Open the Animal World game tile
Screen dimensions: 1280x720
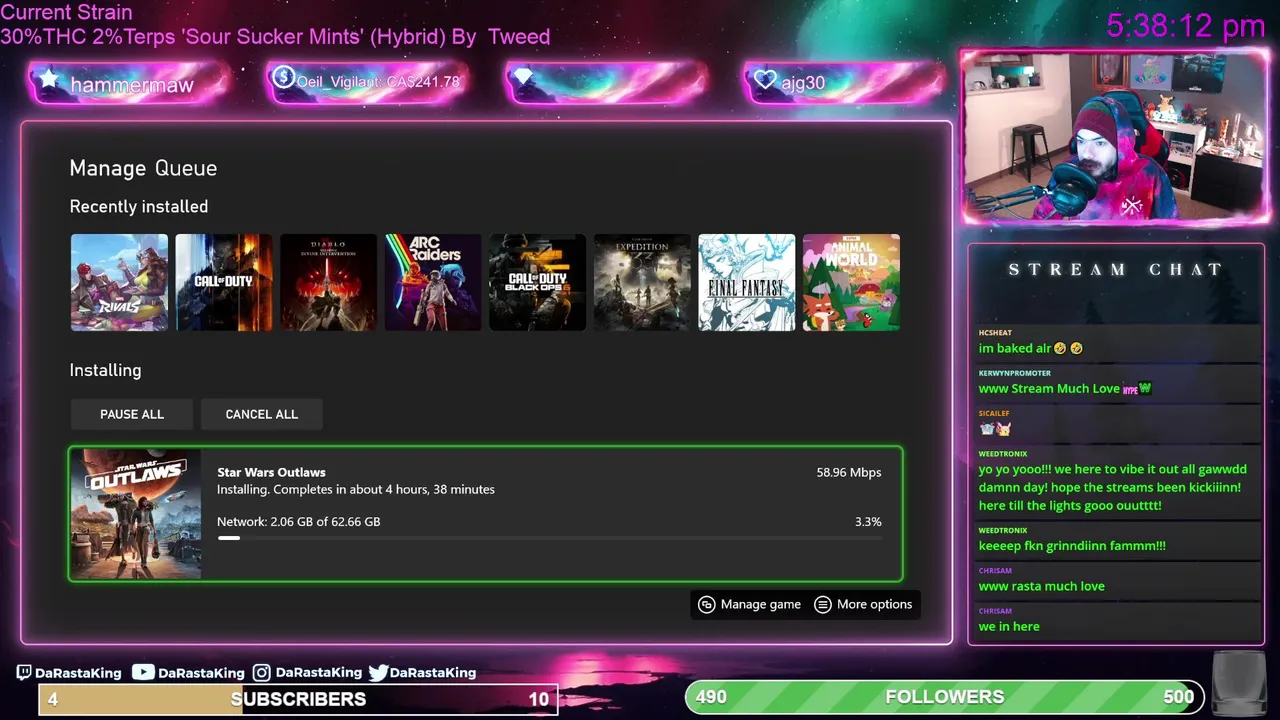[851, 282]
